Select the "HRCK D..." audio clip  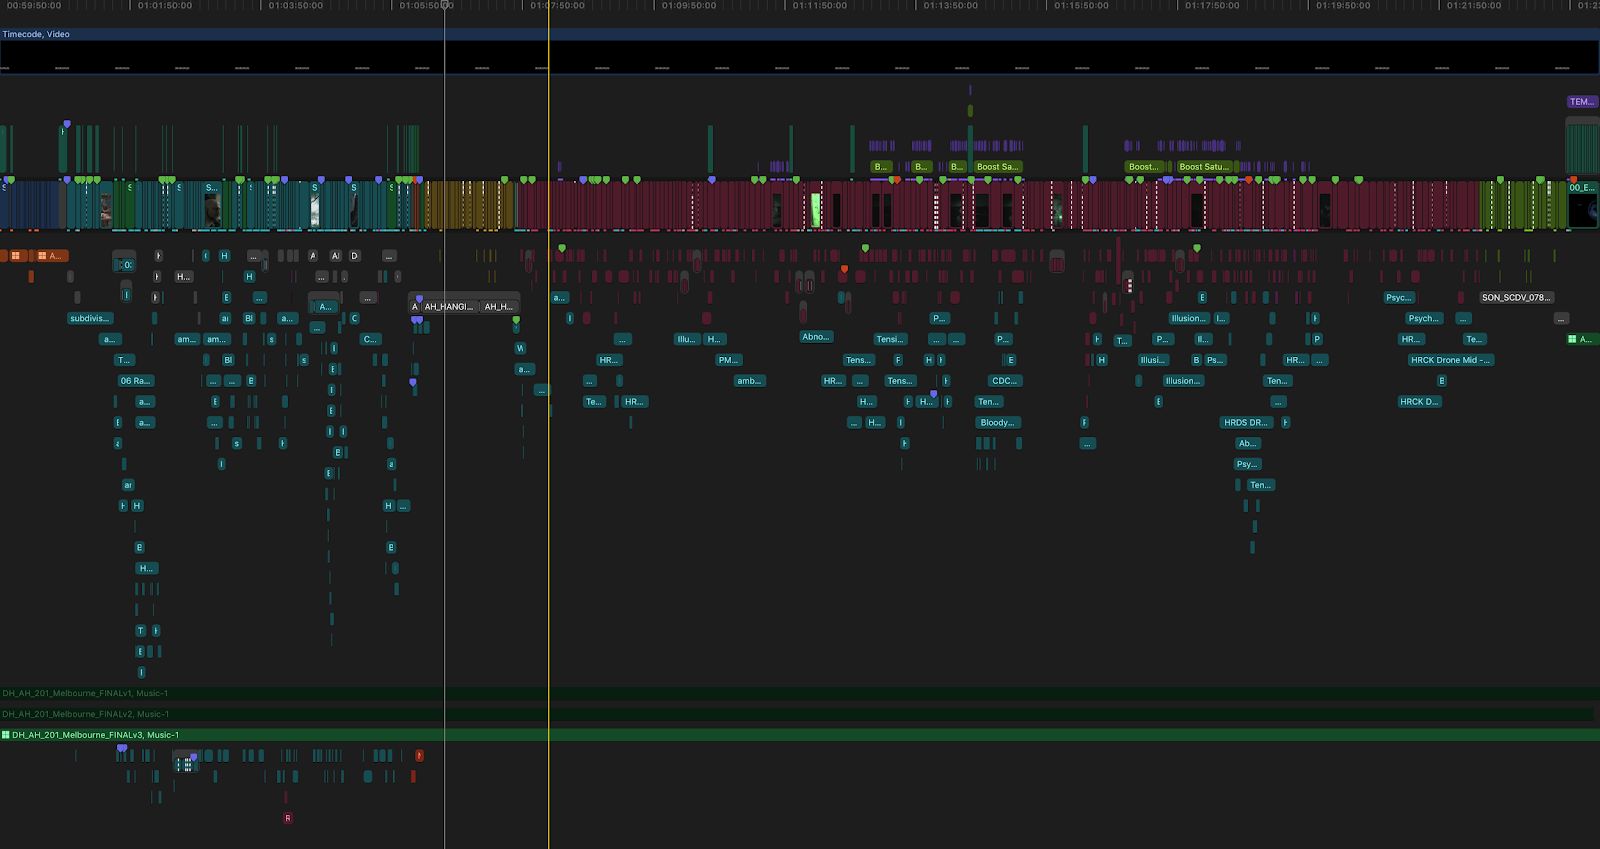[1419, 402]
